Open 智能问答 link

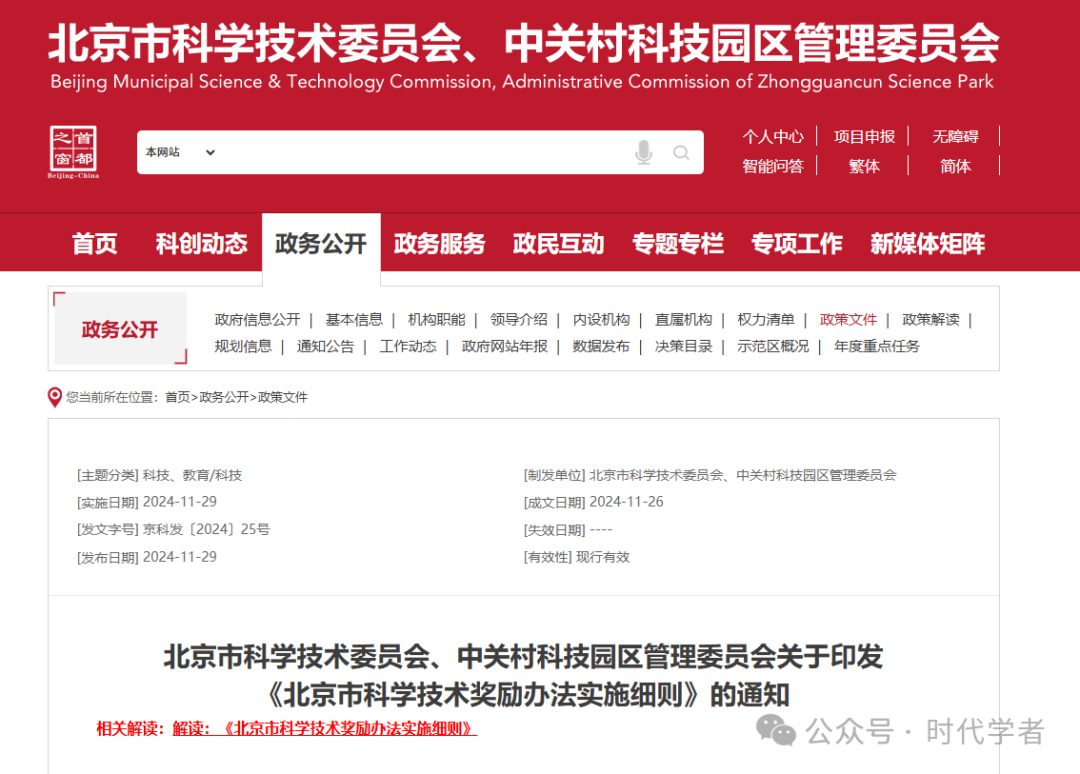pos(773,166)
